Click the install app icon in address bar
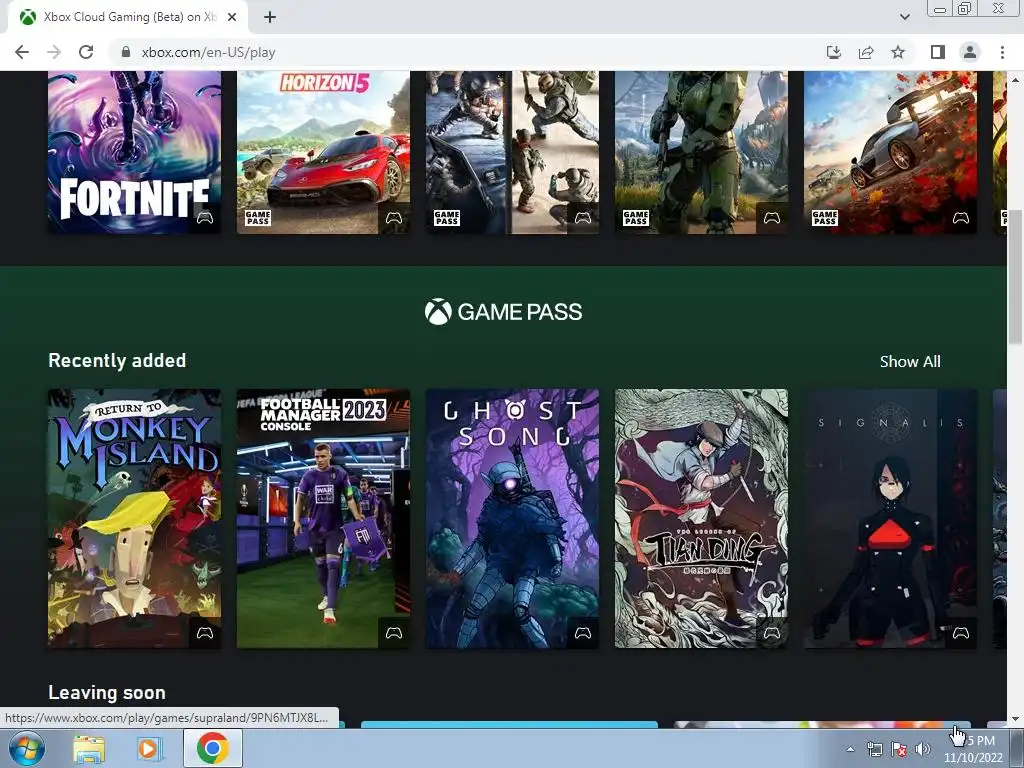The image size is (1024, 768). tap(833, 52)
